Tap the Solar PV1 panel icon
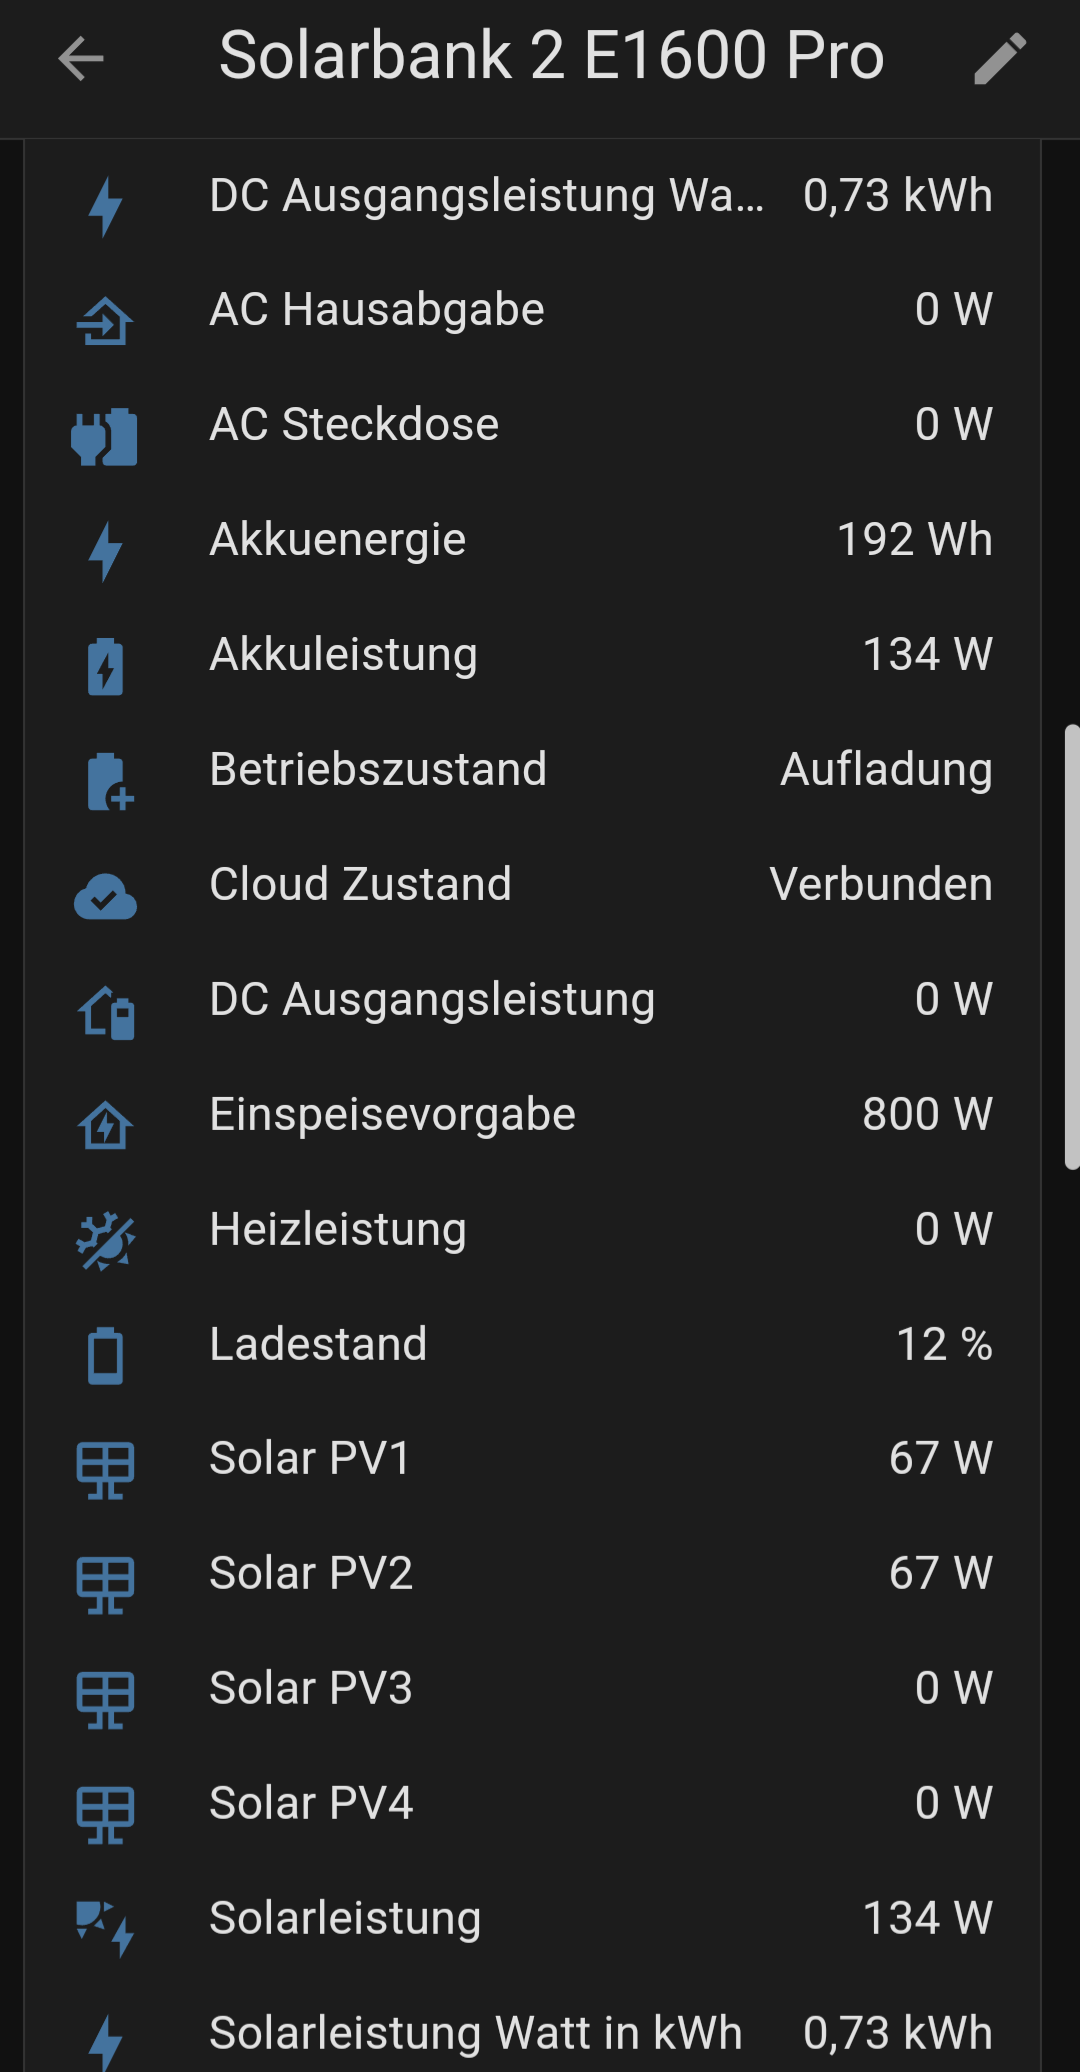 click(105, 1471)
